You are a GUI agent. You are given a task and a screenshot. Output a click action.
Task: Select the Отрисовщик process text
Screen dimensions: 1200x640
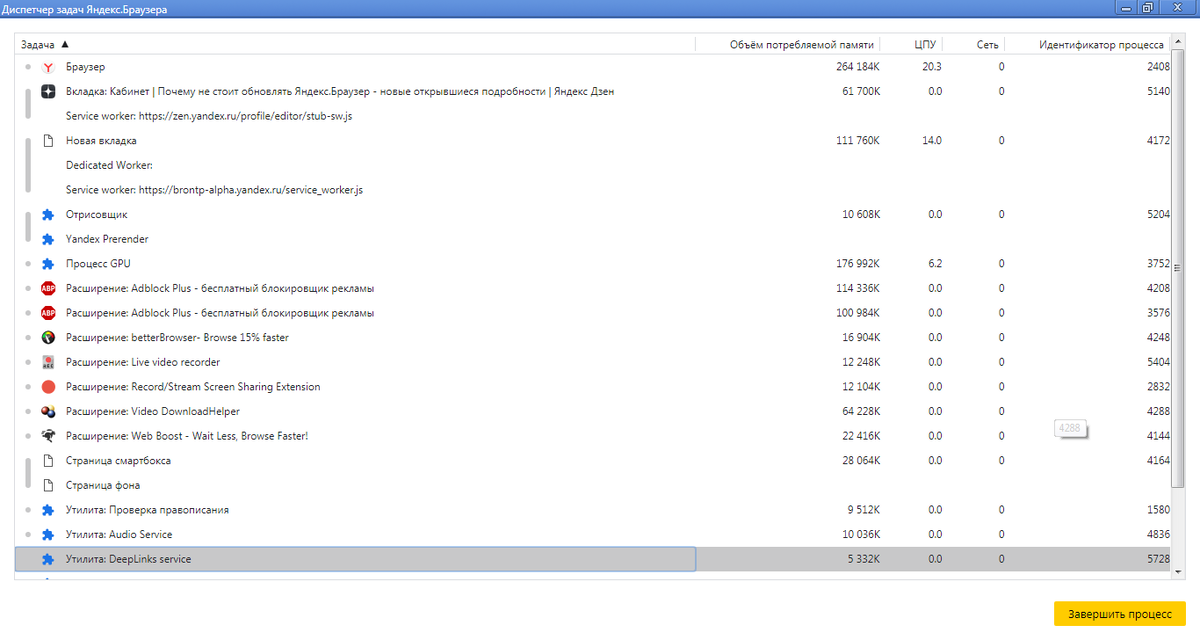pos(96,215)
